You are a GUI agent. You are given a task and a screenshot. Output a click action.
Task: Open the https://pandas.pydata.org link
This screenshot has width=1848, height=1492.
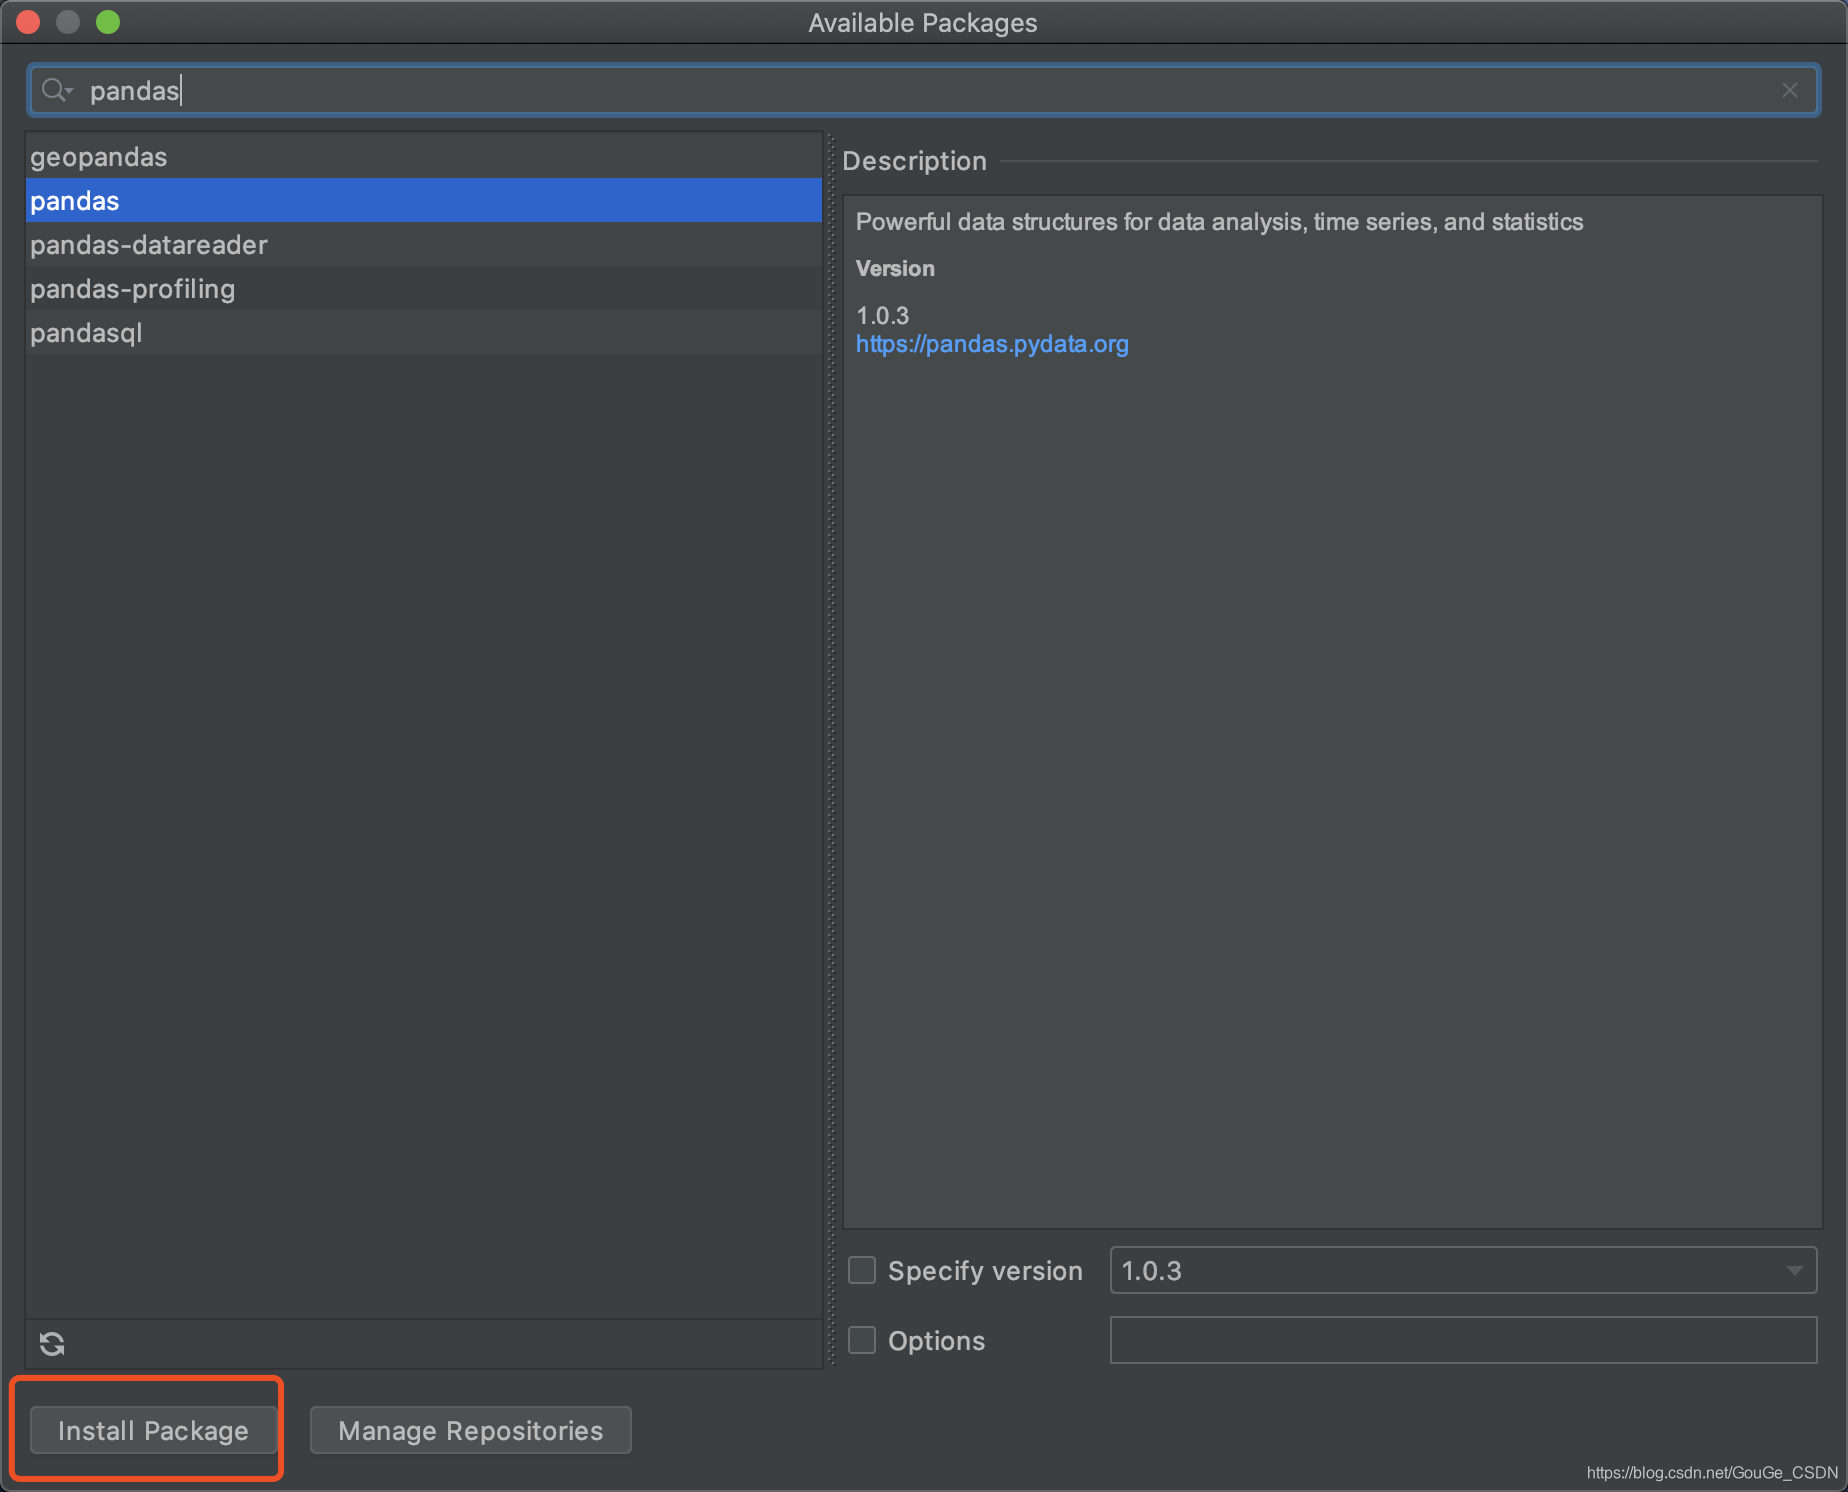coord(992,344)
